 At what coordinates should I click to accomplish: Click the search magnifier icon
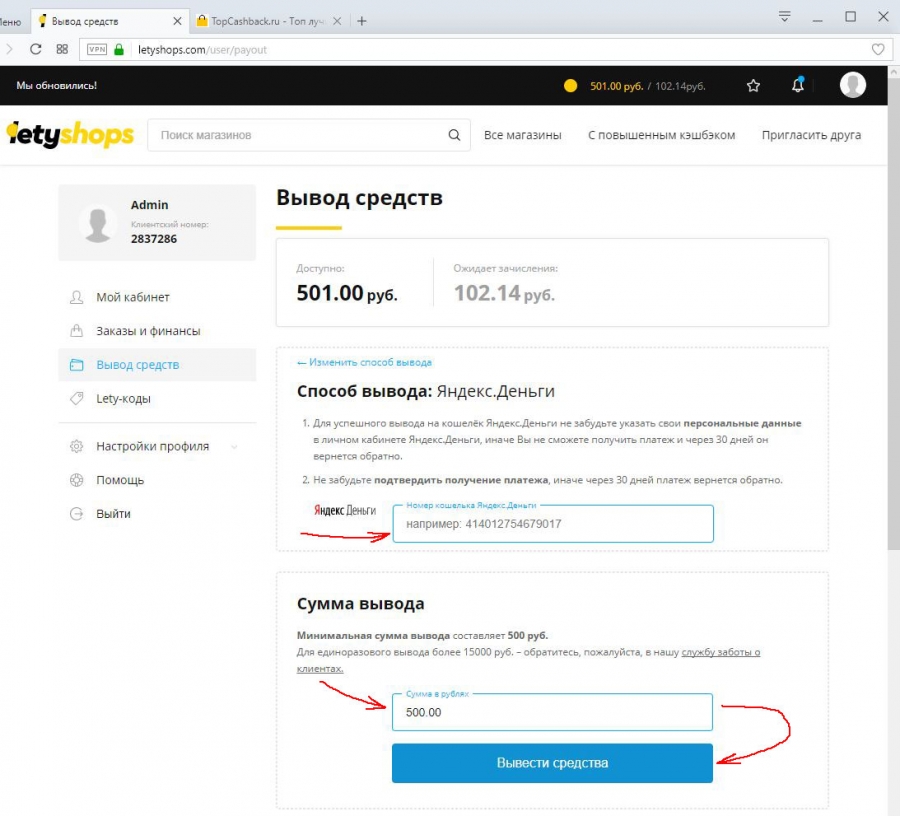pyautogui.click(x=454, y=135)
